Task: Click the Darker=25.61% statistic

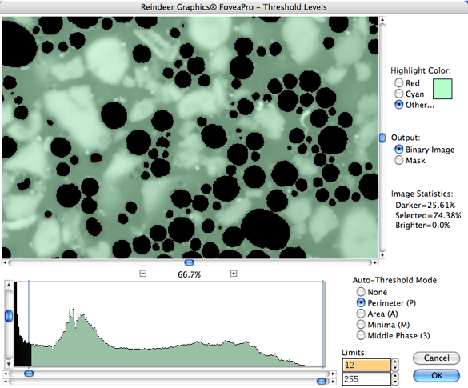Action: pyautogui.click(x=425, y=205)
